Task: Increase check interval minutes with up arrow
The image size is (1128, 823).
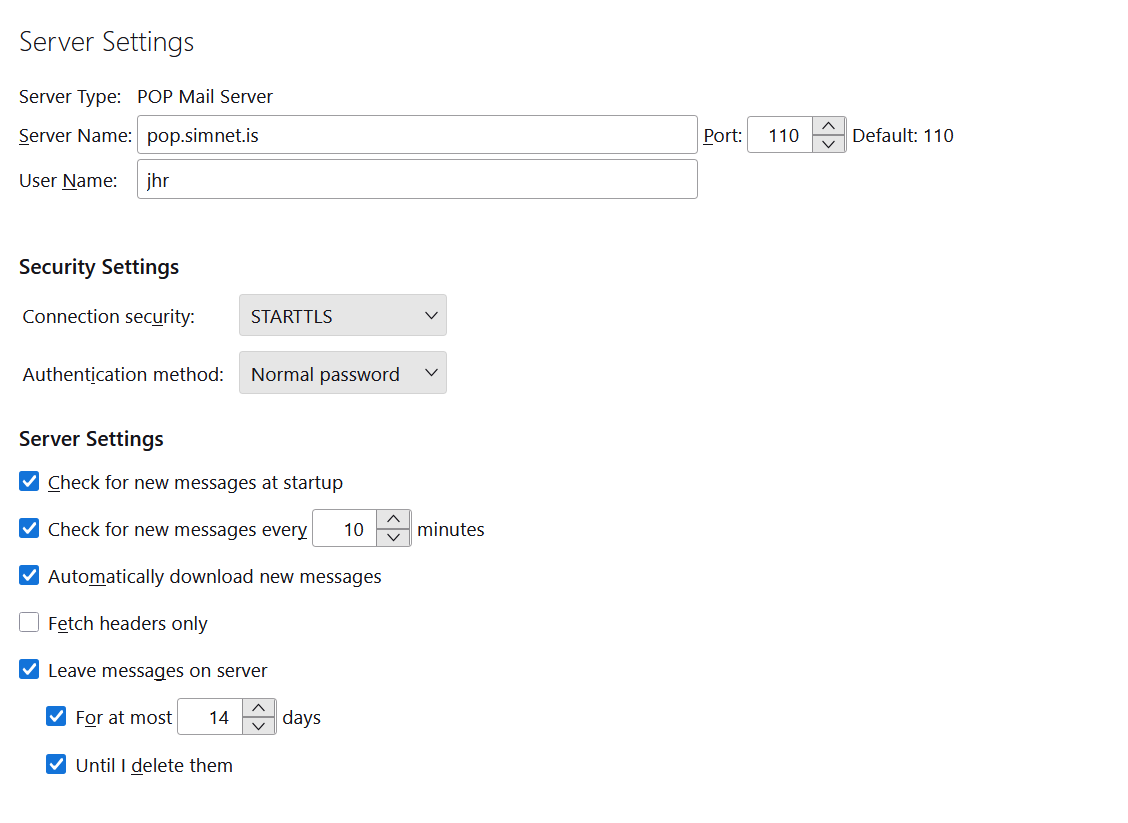Action: 393,519
